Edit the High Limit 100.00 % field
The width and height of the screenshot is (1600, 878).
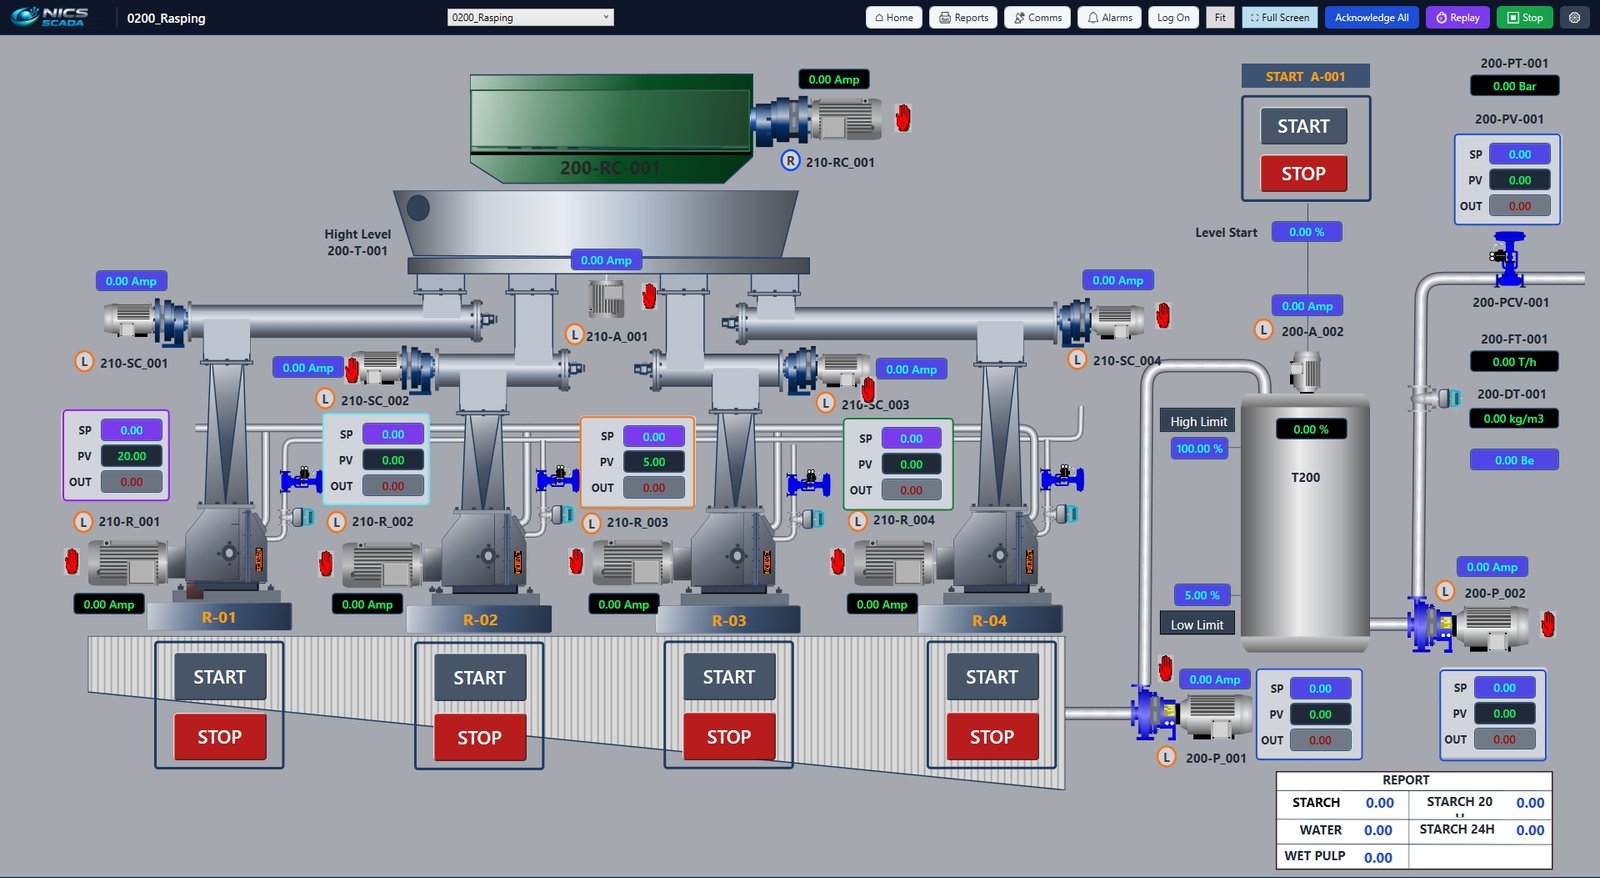(1199, 448)
